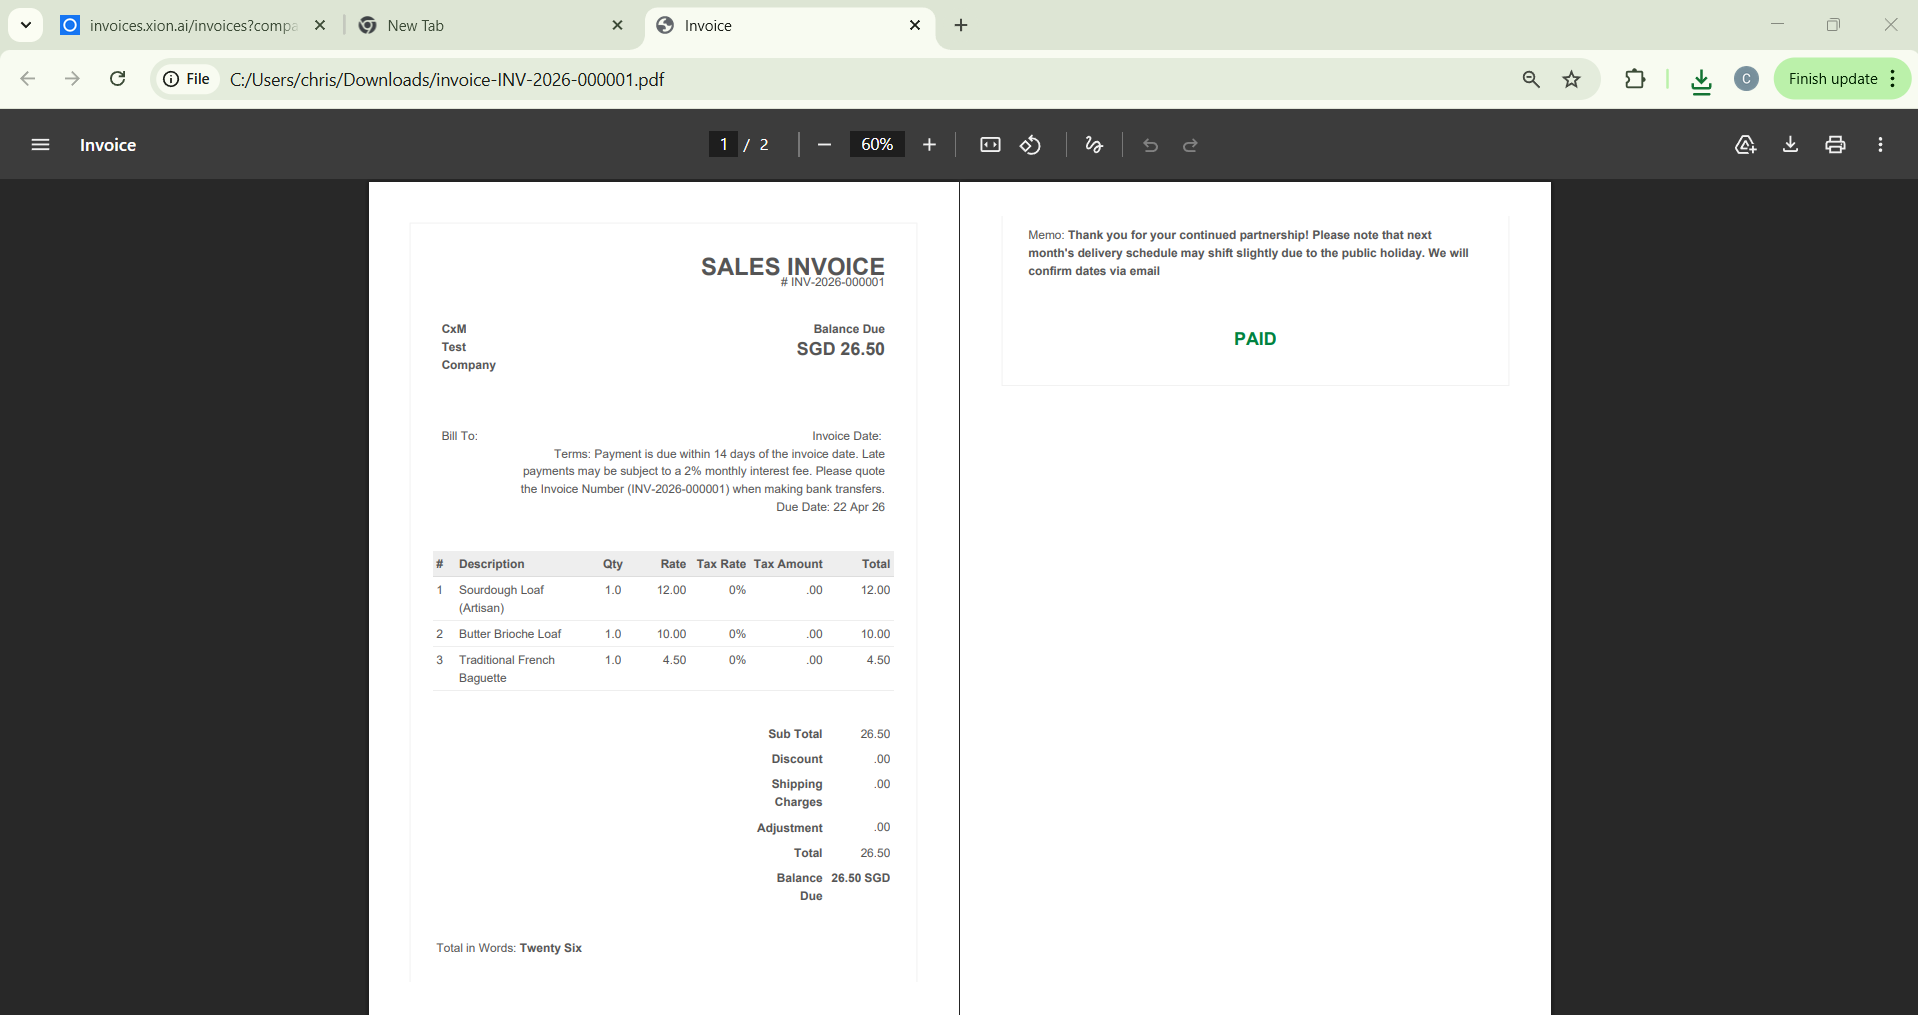Viewport: 1918px width, 1015px height.
Task: Open the PDF sidebar hamburger menu
Action: click(x=40, y=145)
